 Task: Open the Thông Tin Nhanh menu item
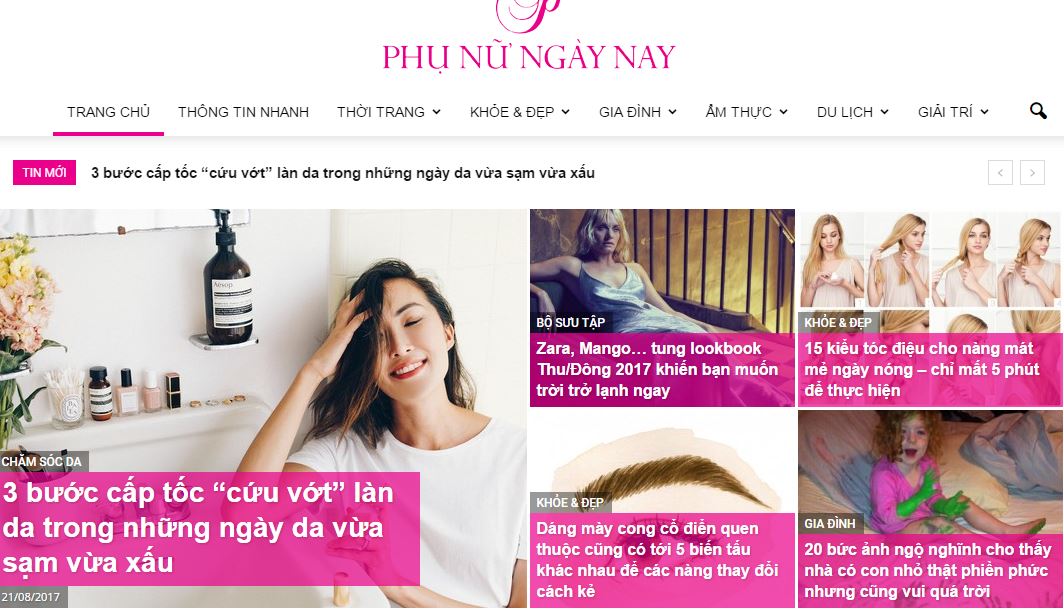[x=243, y=112]
